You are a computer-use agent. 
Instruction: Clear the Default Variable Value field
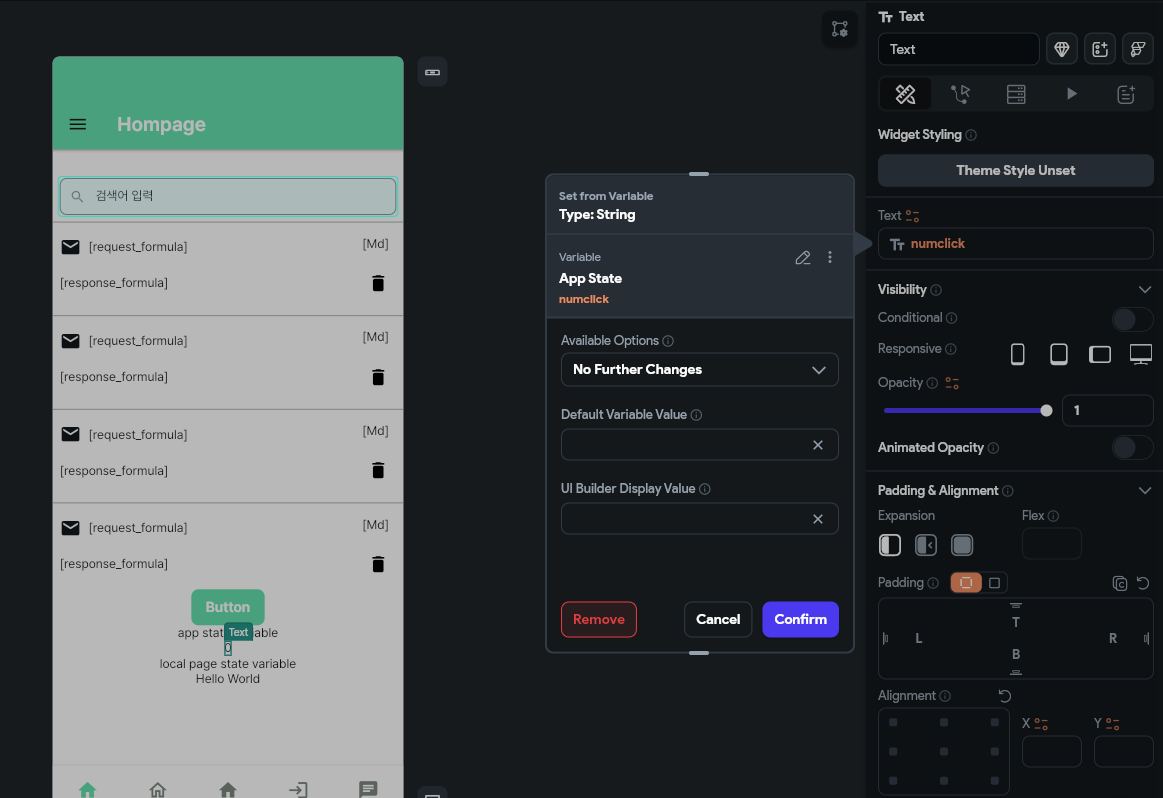[x=817, y=445]
